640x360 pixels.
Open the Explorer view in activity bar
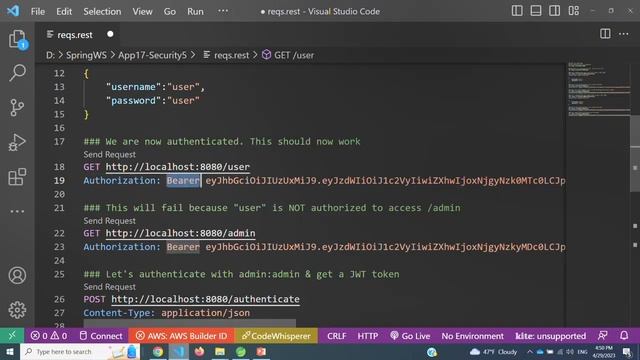click(x=17, y=39)
